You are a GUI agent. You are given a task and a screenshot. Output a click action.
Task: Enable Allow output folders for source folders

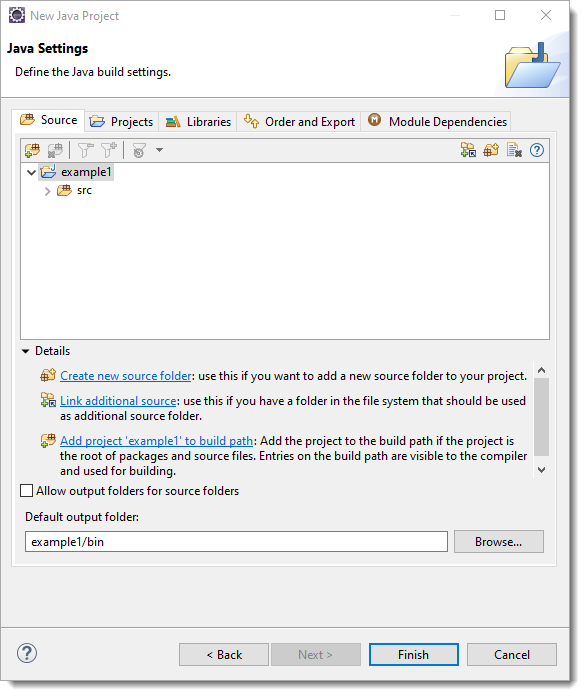(x=27, y=491)
